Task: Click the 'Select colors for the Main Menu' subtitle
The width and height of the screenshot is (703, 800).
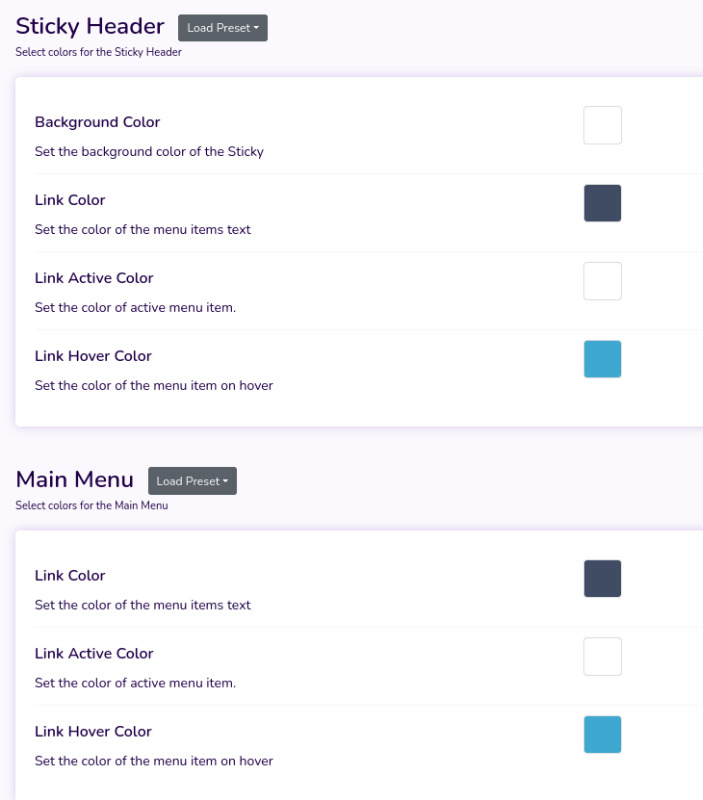Action: [91, 506]
